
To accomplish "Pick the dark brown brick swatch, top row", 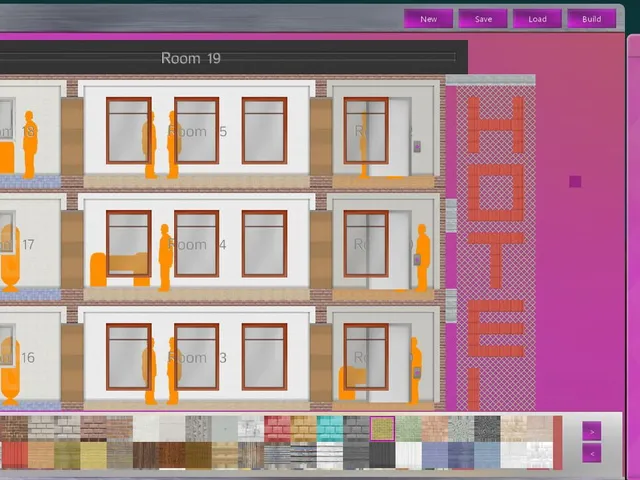I will pos(13,429).
